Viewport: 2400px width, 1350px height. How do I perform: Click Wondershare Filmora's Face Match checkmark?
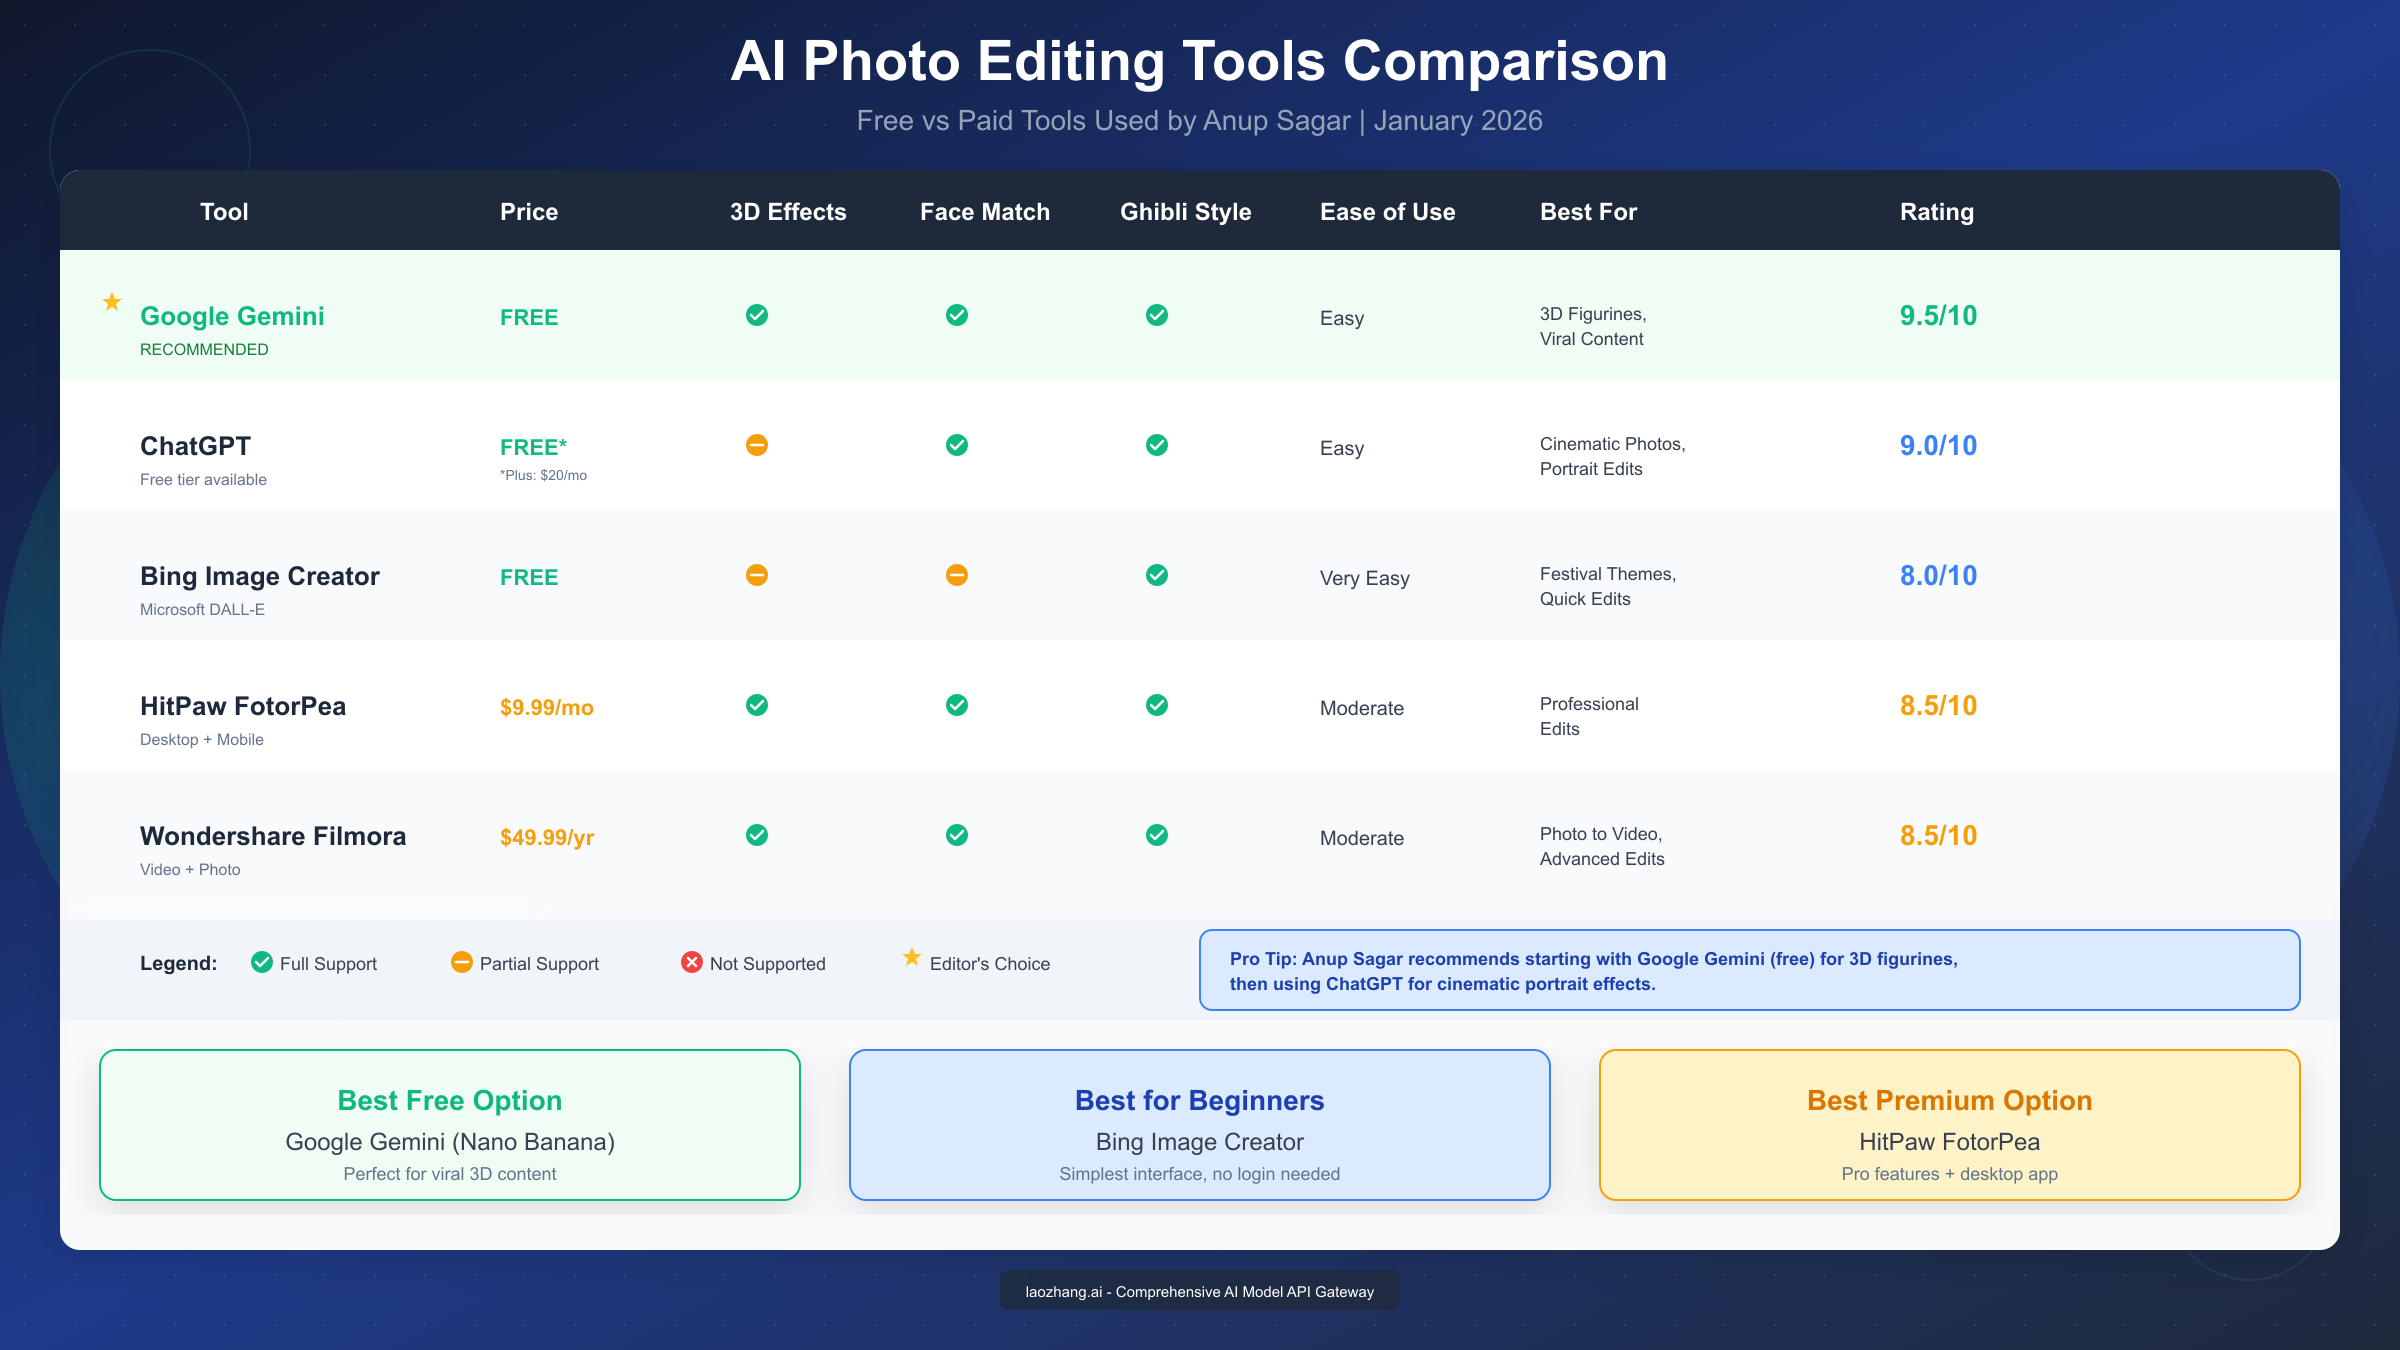(957, 834)
